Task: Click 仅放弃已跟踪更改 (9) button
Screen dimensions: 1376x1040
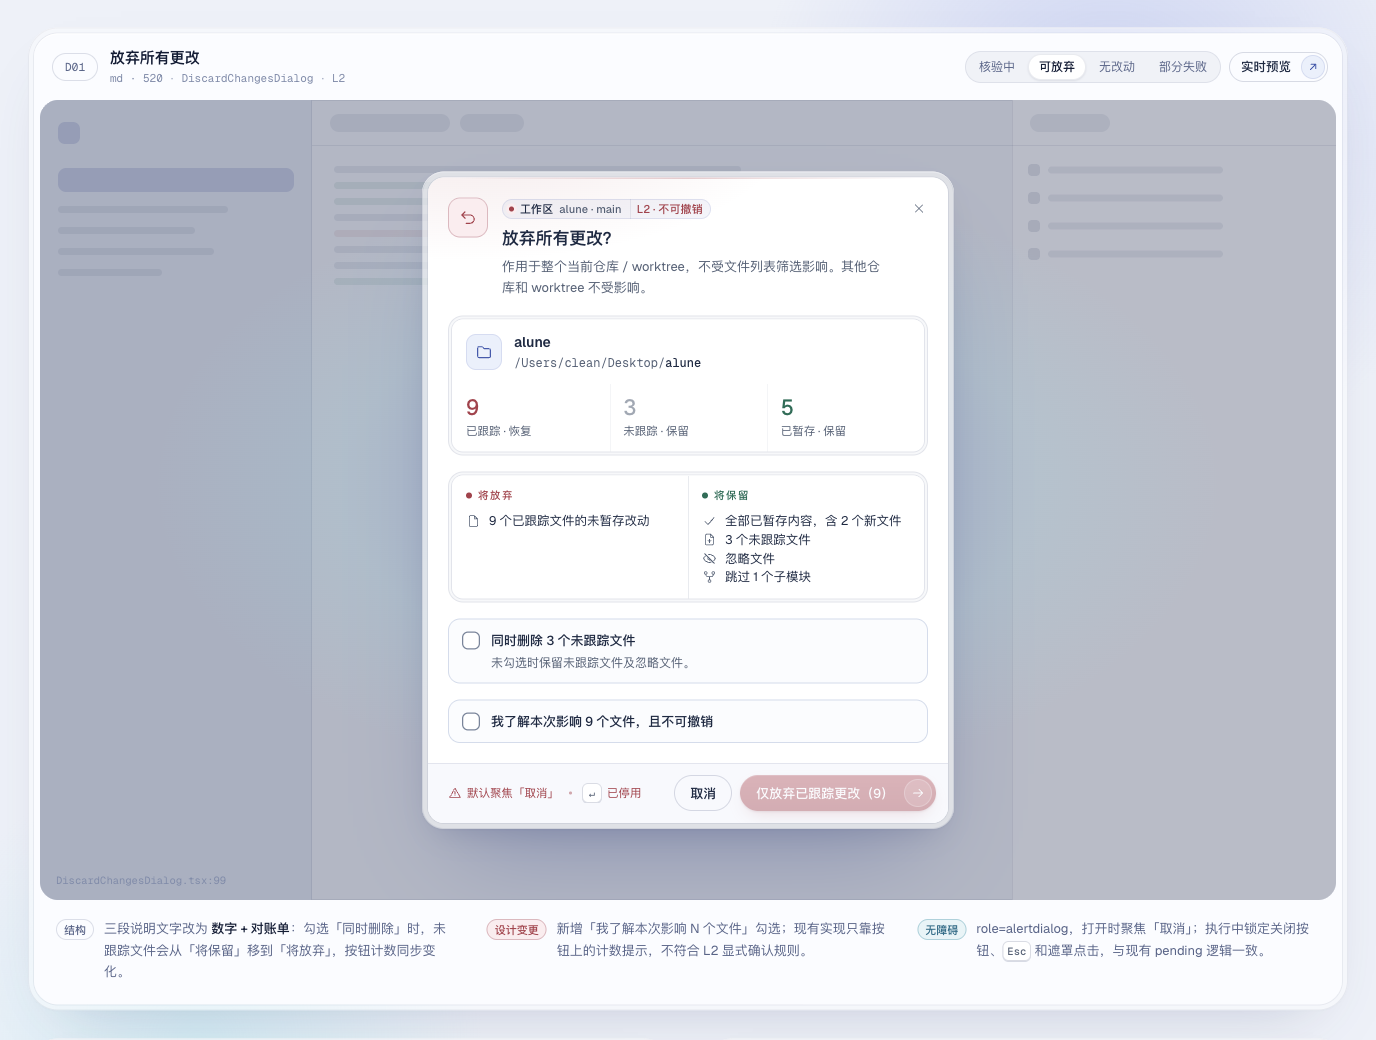Action: click(838, 793)
